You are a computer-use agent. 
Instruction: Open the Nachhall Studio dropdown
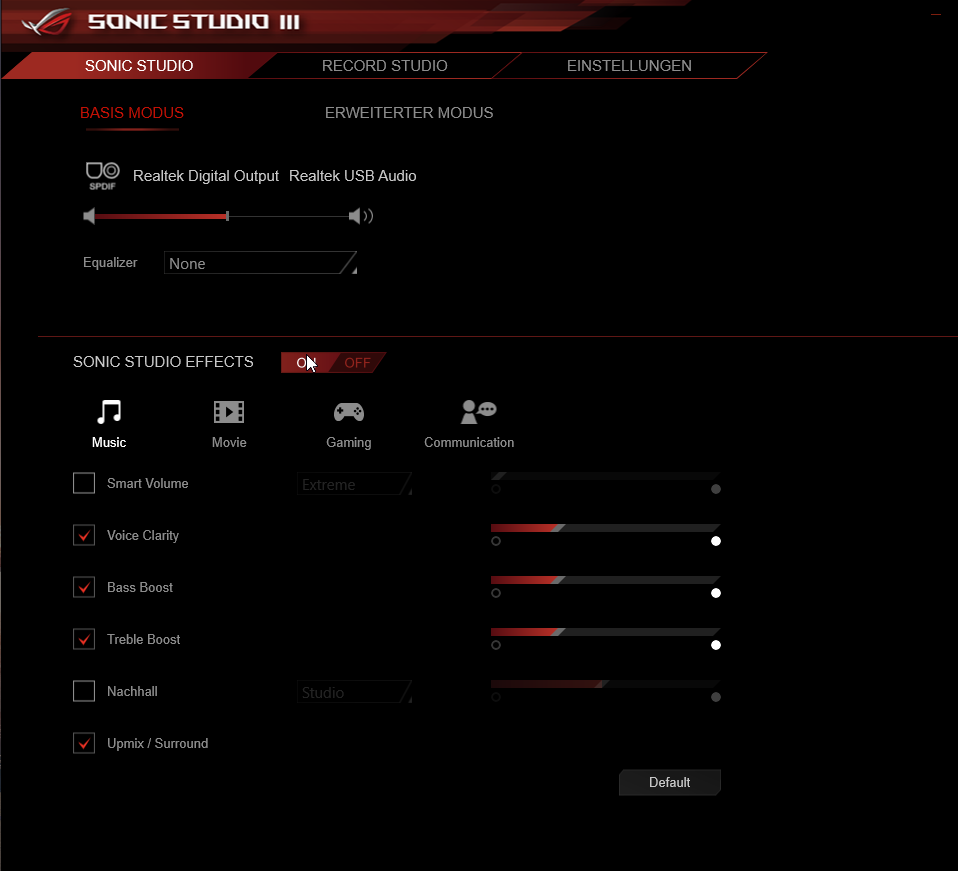click(x=354, y=692)
